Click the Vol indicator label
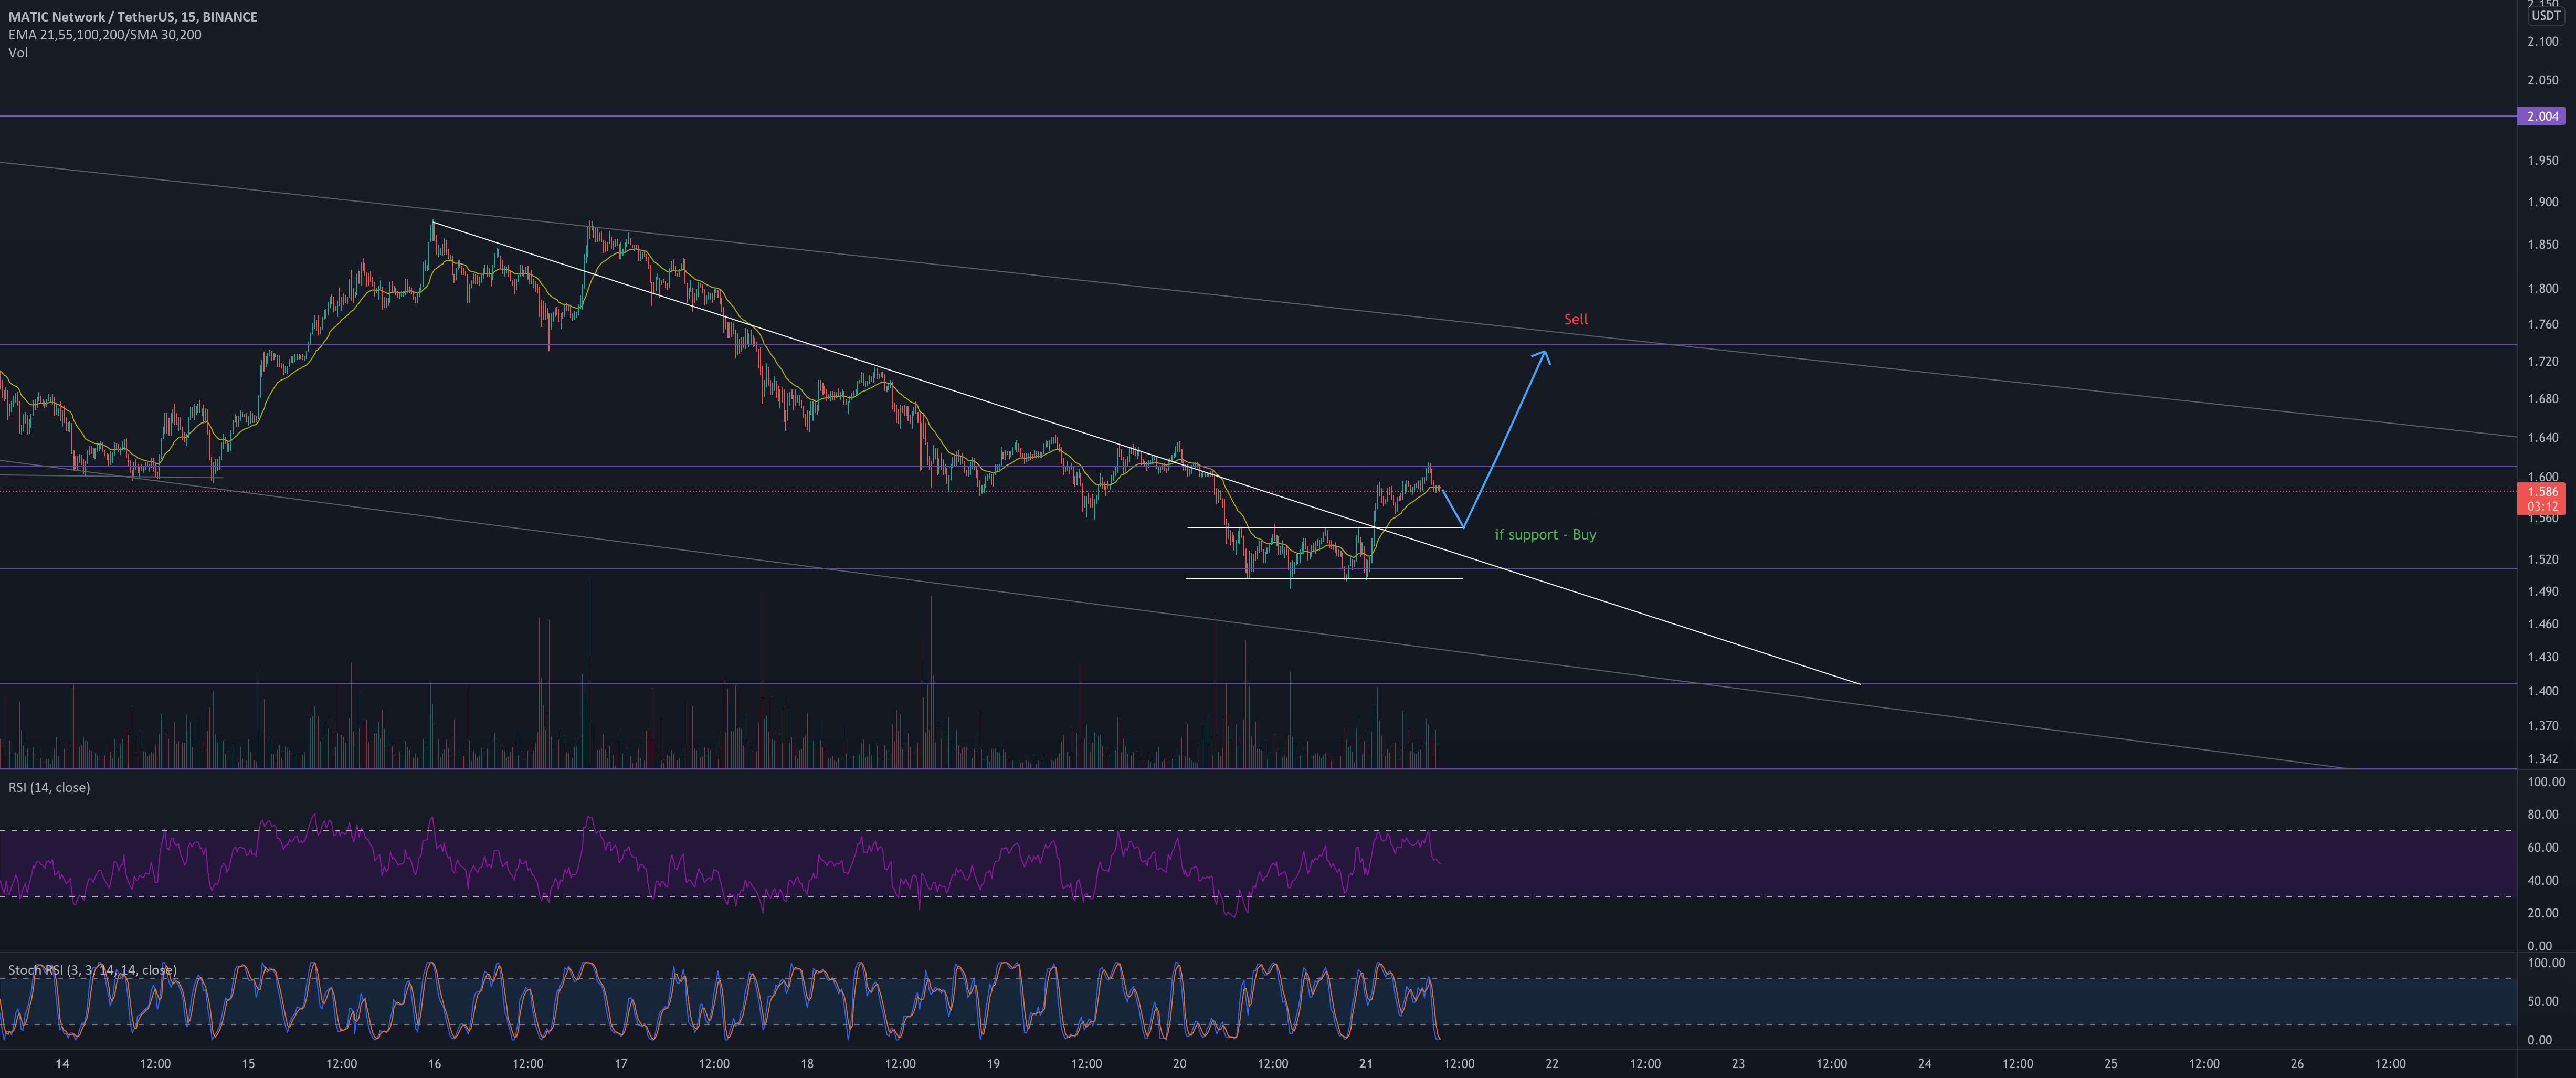Screen dimensions: 2576x1078 pos(18,53)
